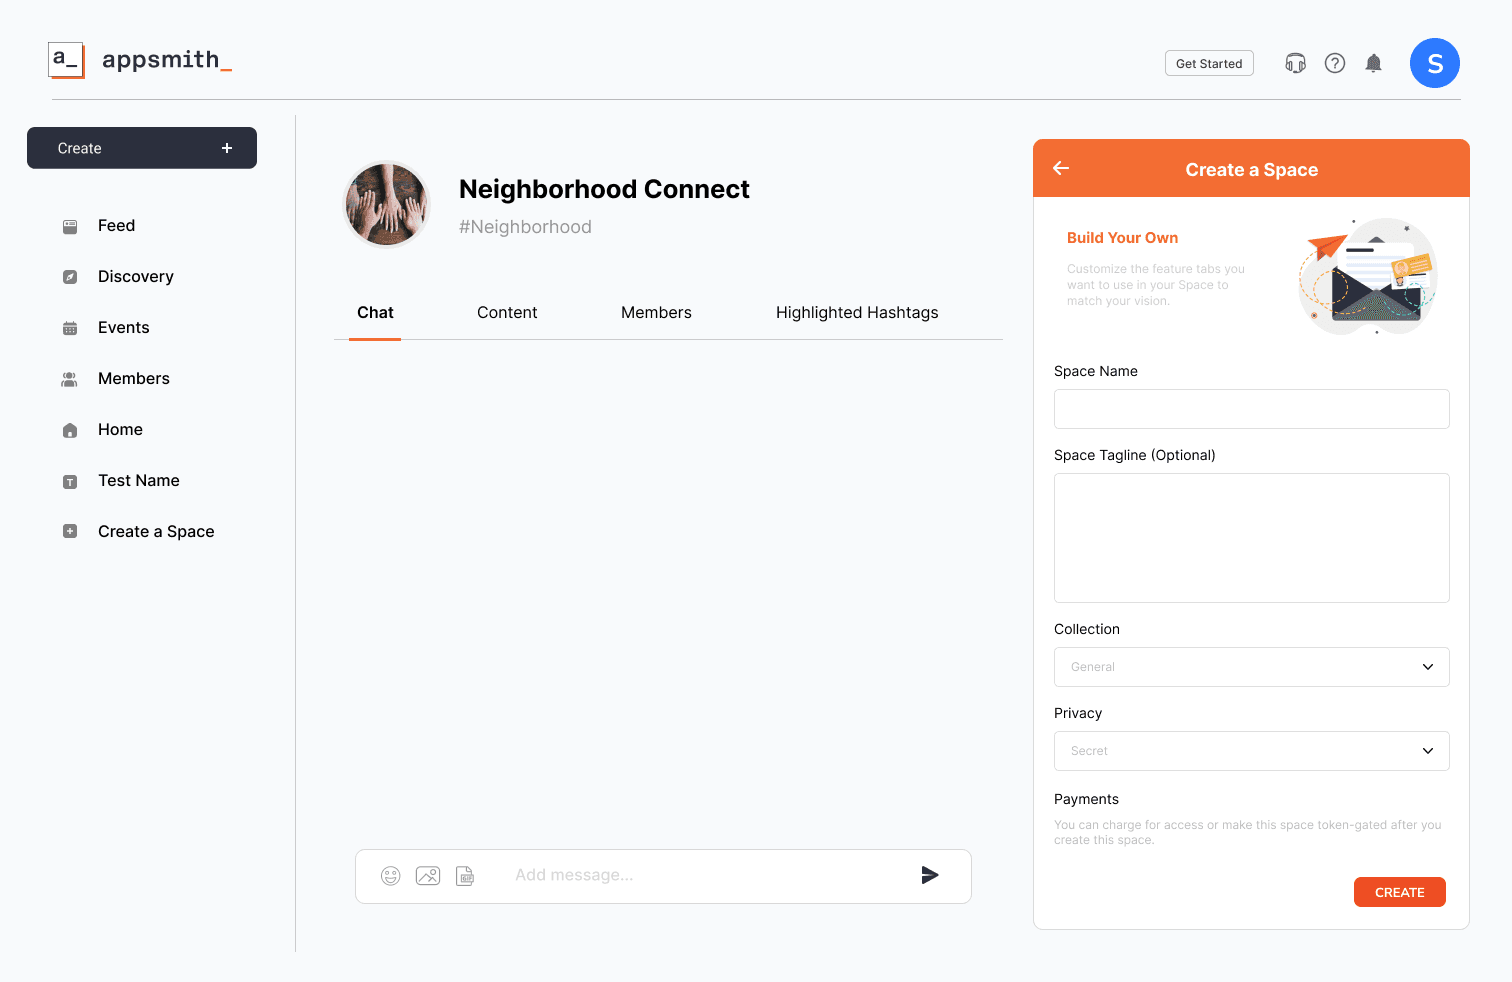Open support via headset icon
Image resolution: width=1512 pixels, height=982 pixels.
(1295, 62)
